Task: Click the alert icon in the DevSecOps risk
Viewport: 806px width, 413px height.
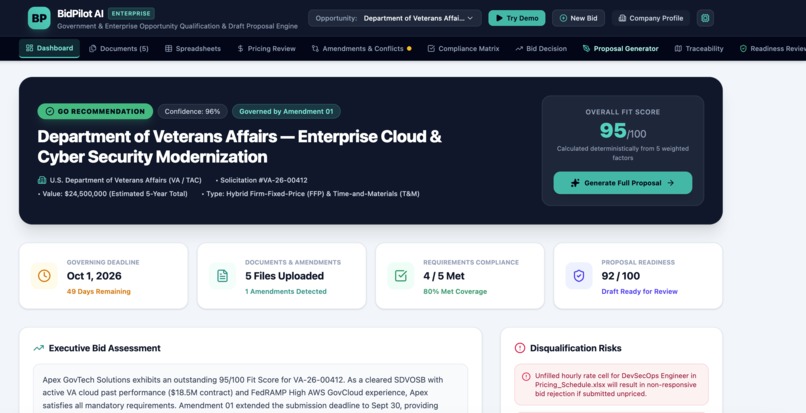Action: point(526,376)
